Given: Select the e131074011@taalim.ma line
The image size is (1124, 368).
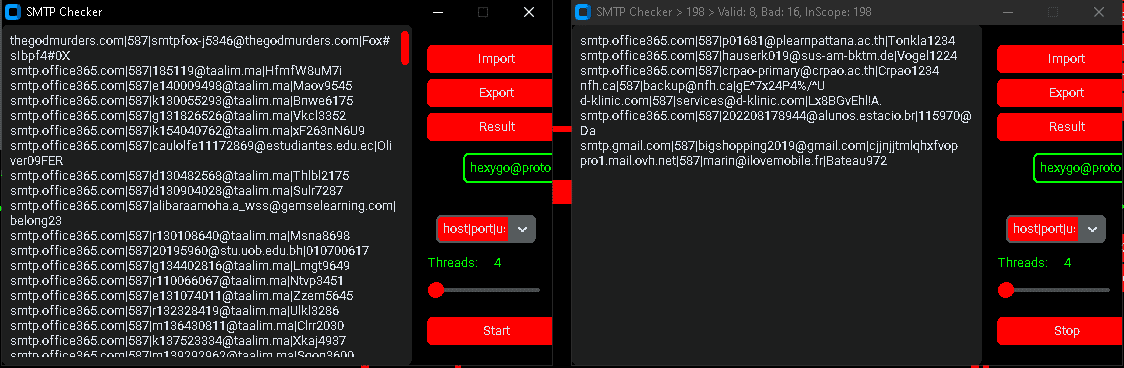Looking at the screenshot, I should point(181,296).
